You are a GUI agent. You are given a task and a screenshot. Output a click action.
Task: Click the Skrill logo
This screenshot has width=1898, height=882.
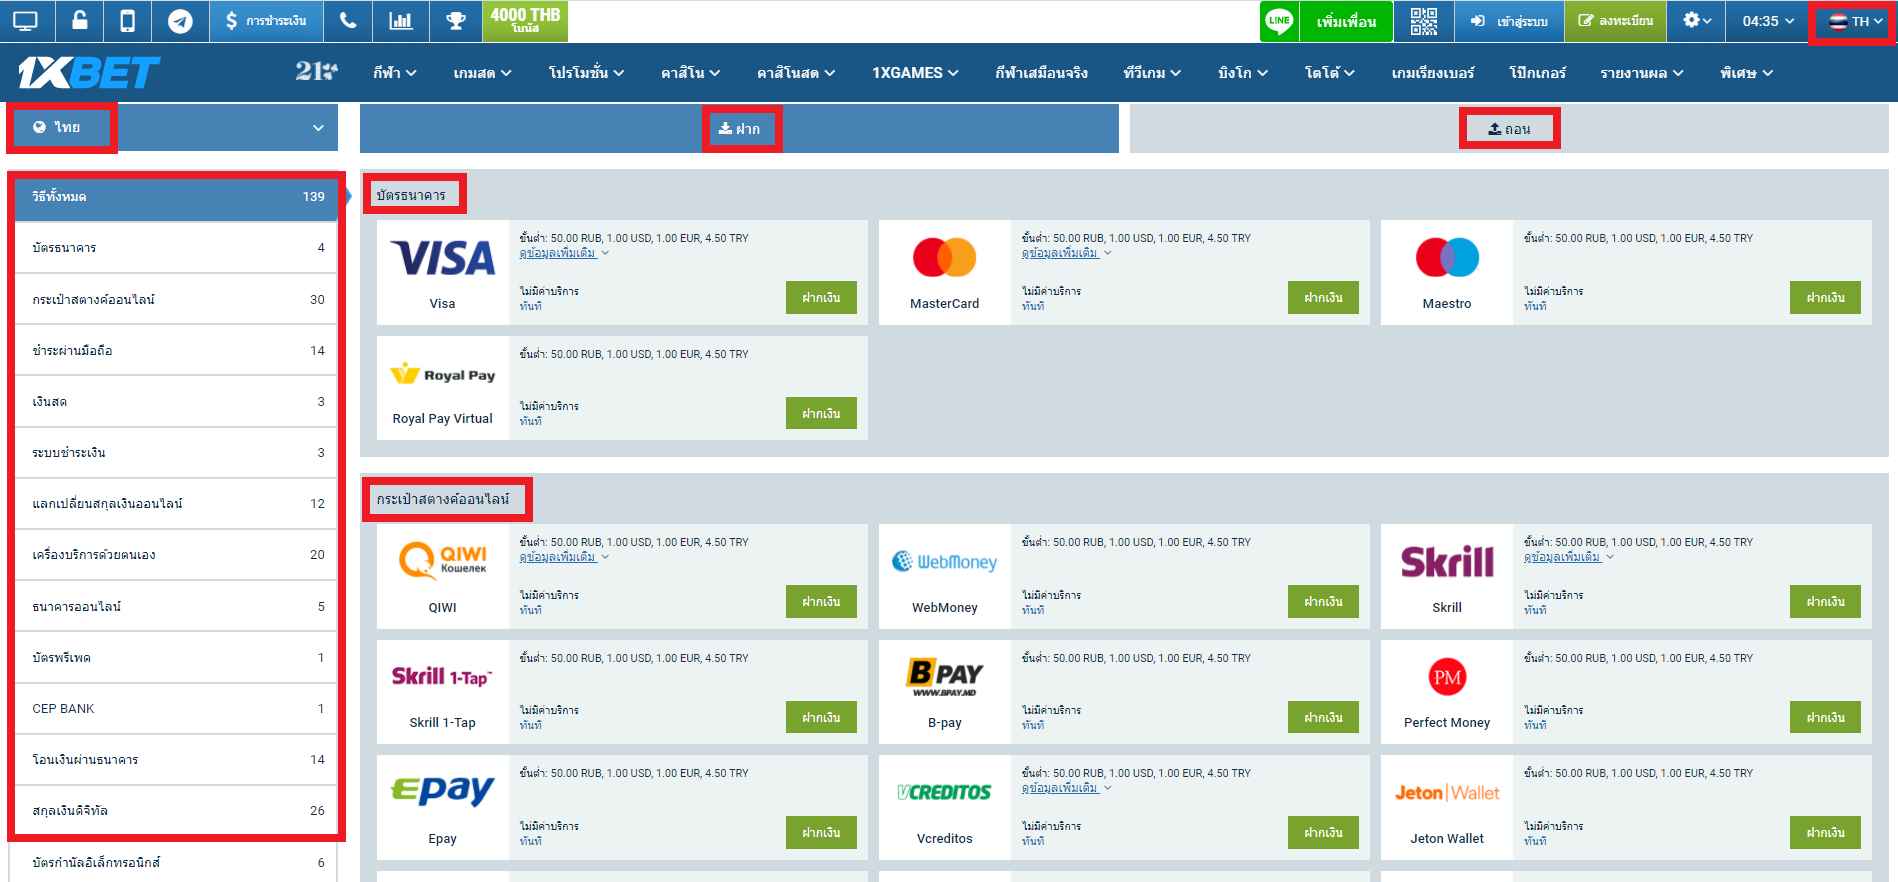pyautogui.click(x=1447, y=562)
